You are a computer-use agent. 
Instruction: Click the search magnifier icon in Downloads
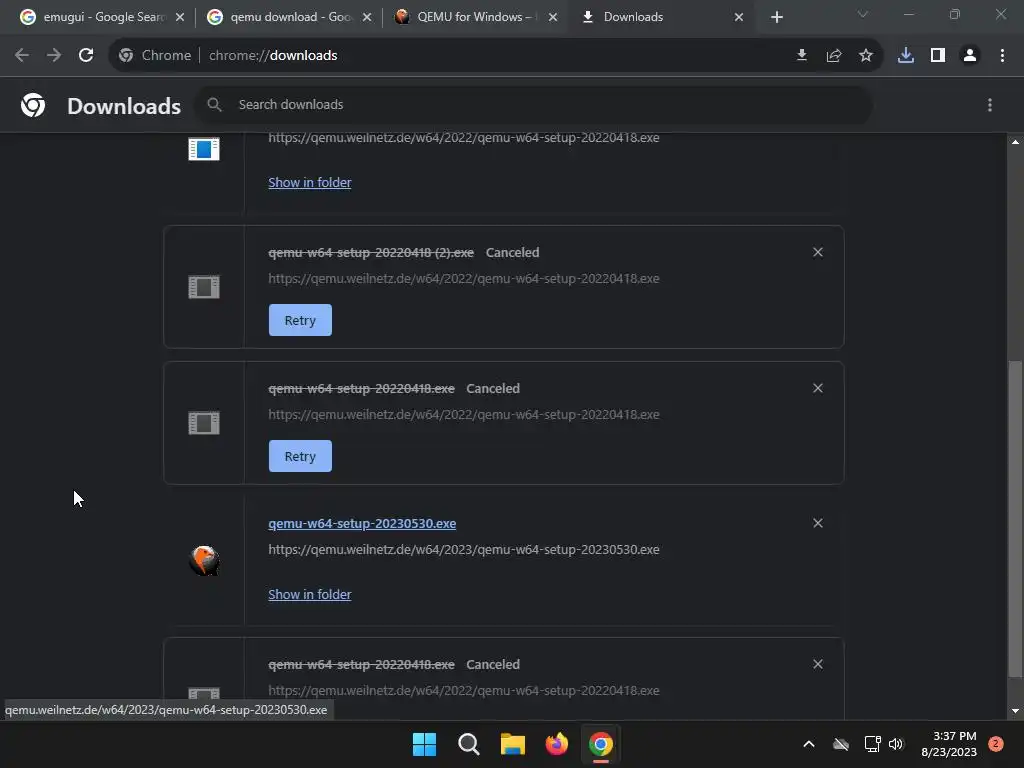[x=214, y=104]
